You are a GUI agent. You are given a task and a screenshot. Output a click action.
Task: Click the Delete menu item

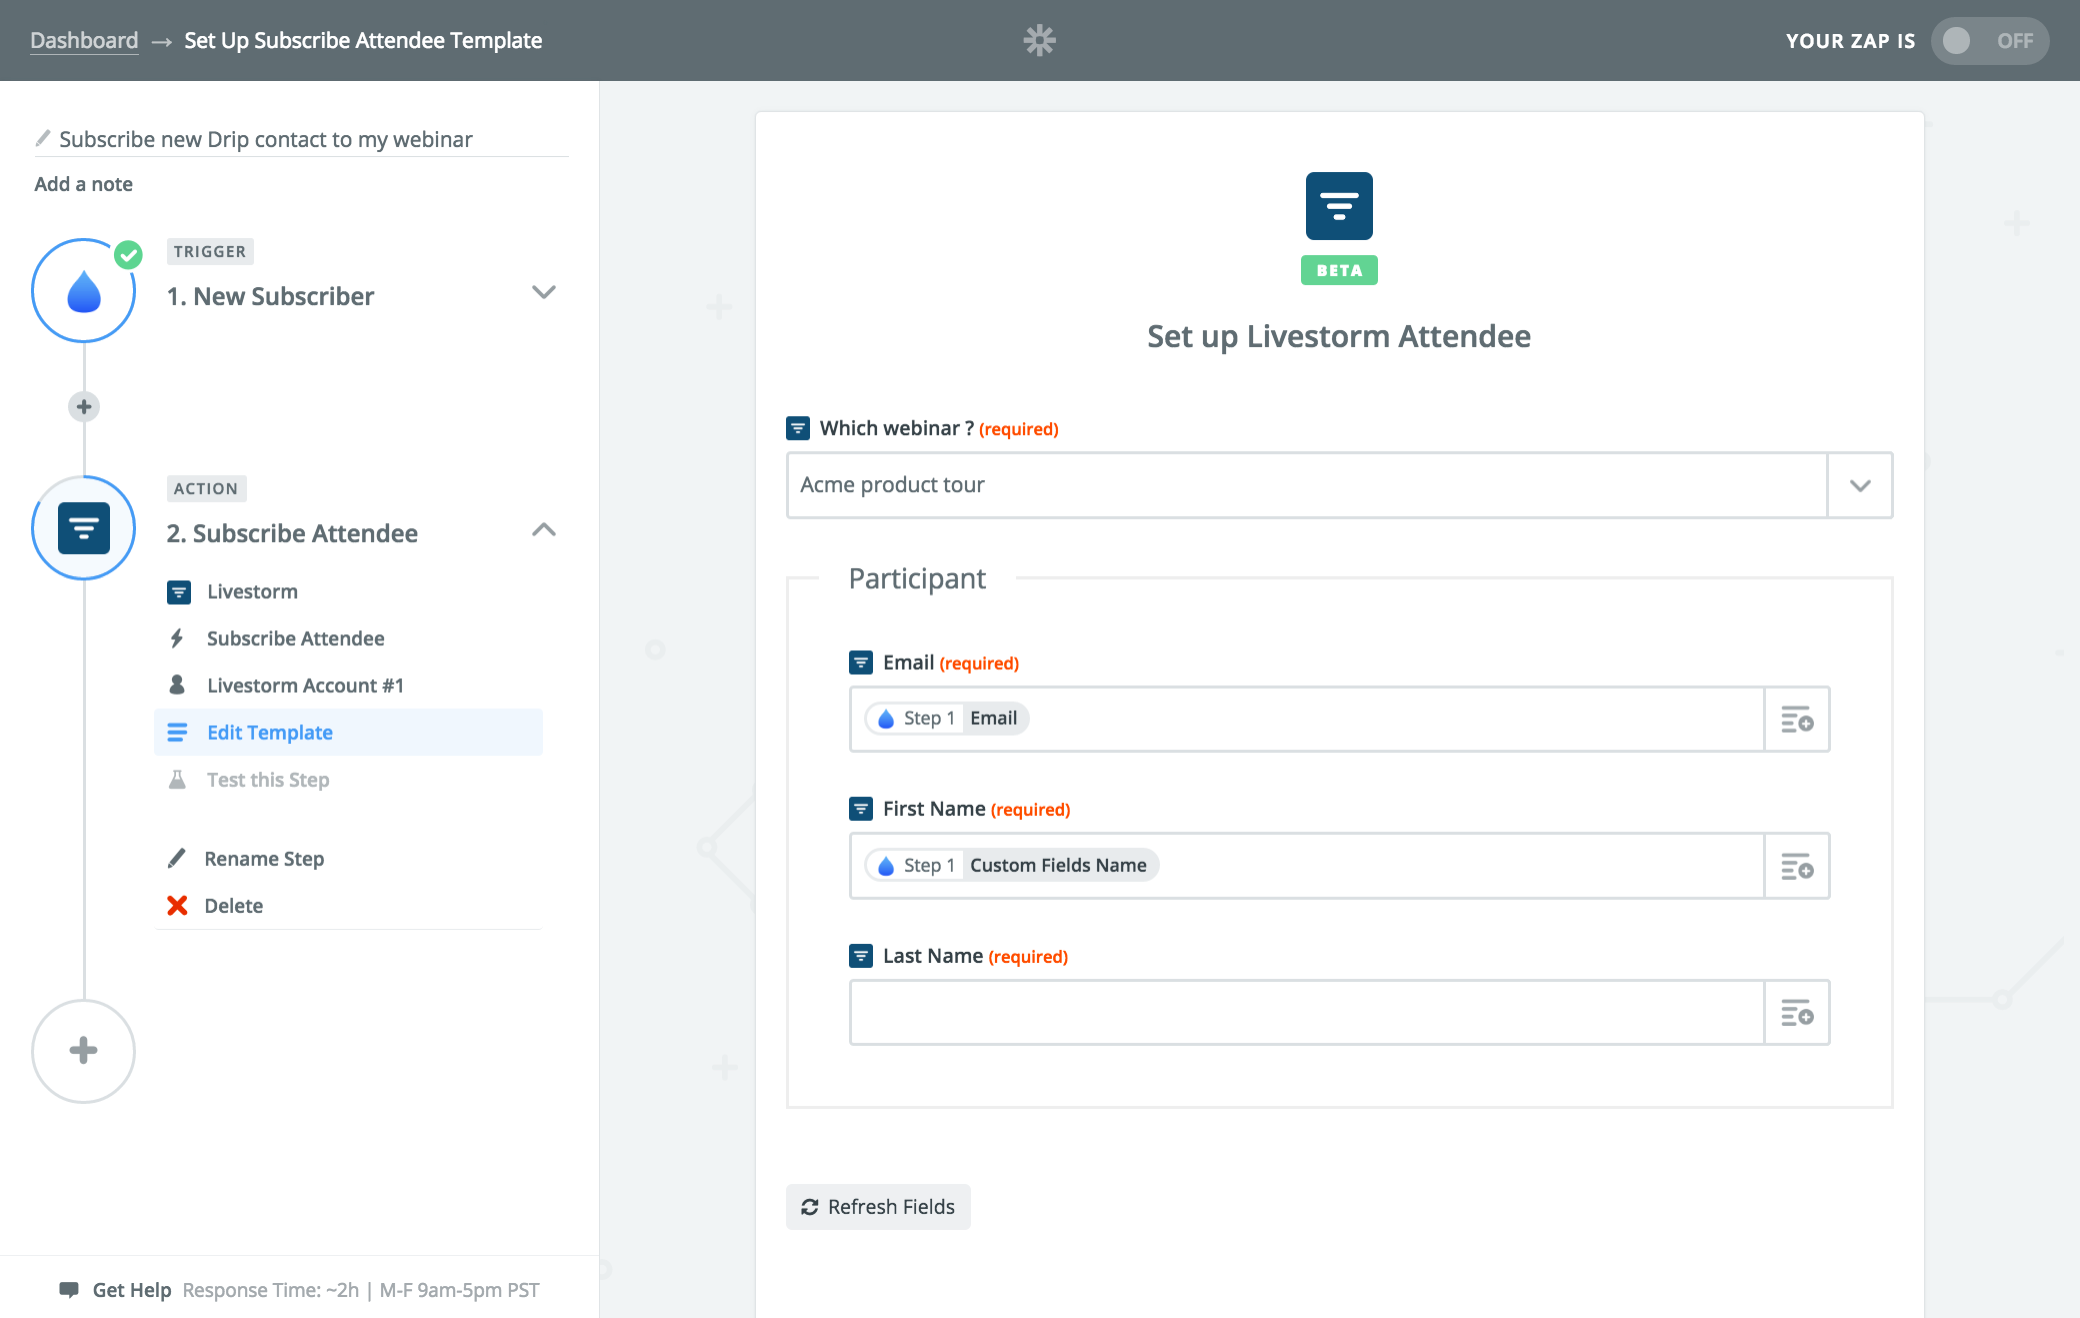(235, 904)
